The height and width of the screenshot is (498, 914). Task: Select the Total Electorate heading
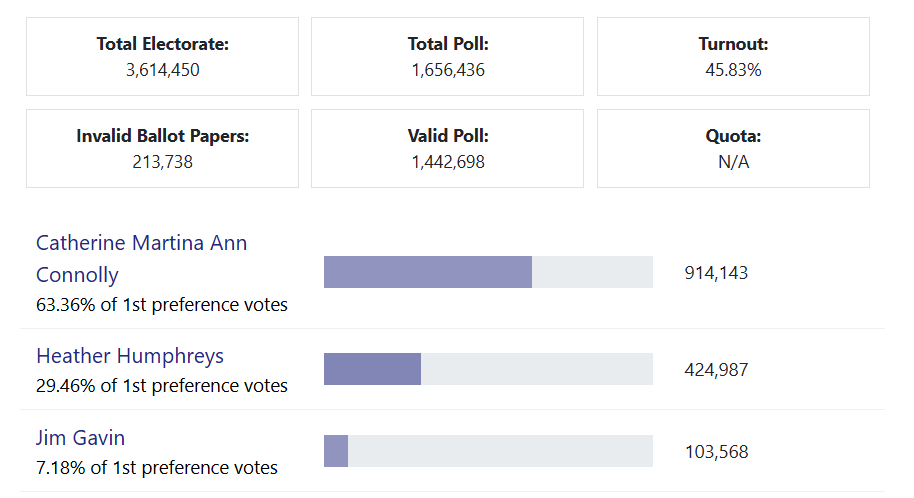click(x=162, y=44)
